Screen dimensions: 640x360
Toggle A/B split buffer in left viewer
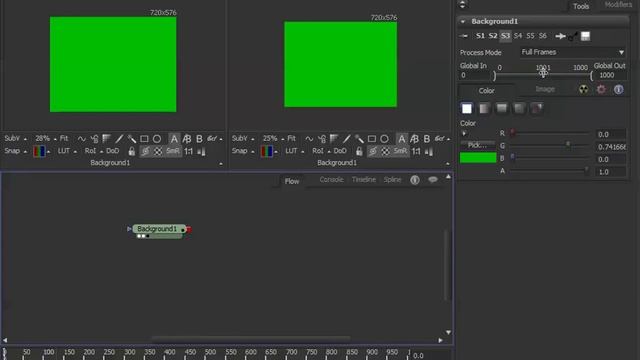pos(187,139)
